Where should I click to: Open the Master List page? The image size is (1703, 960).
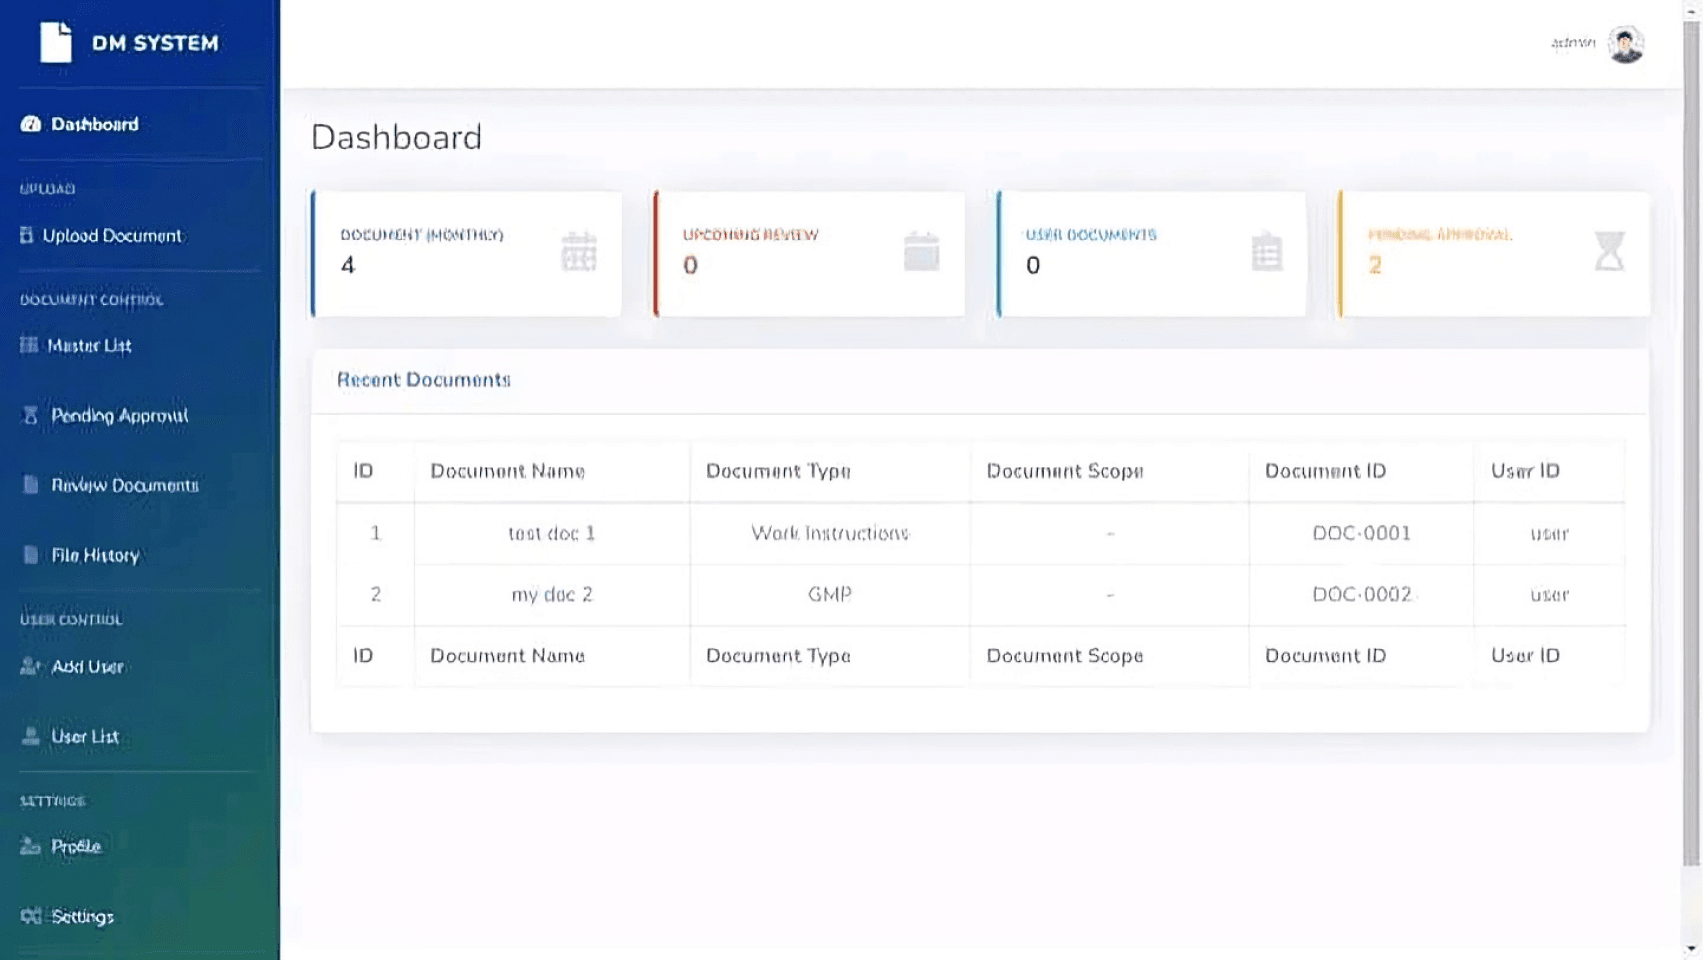tap(89, 345)
